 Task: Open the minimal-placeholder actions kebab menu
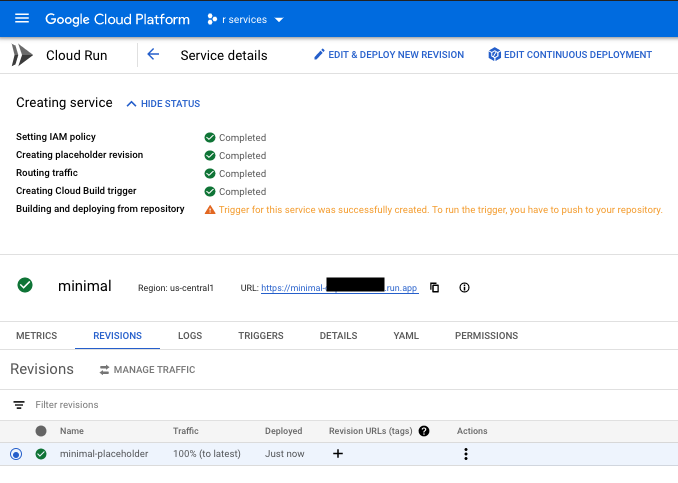click(x=466, y=454)
